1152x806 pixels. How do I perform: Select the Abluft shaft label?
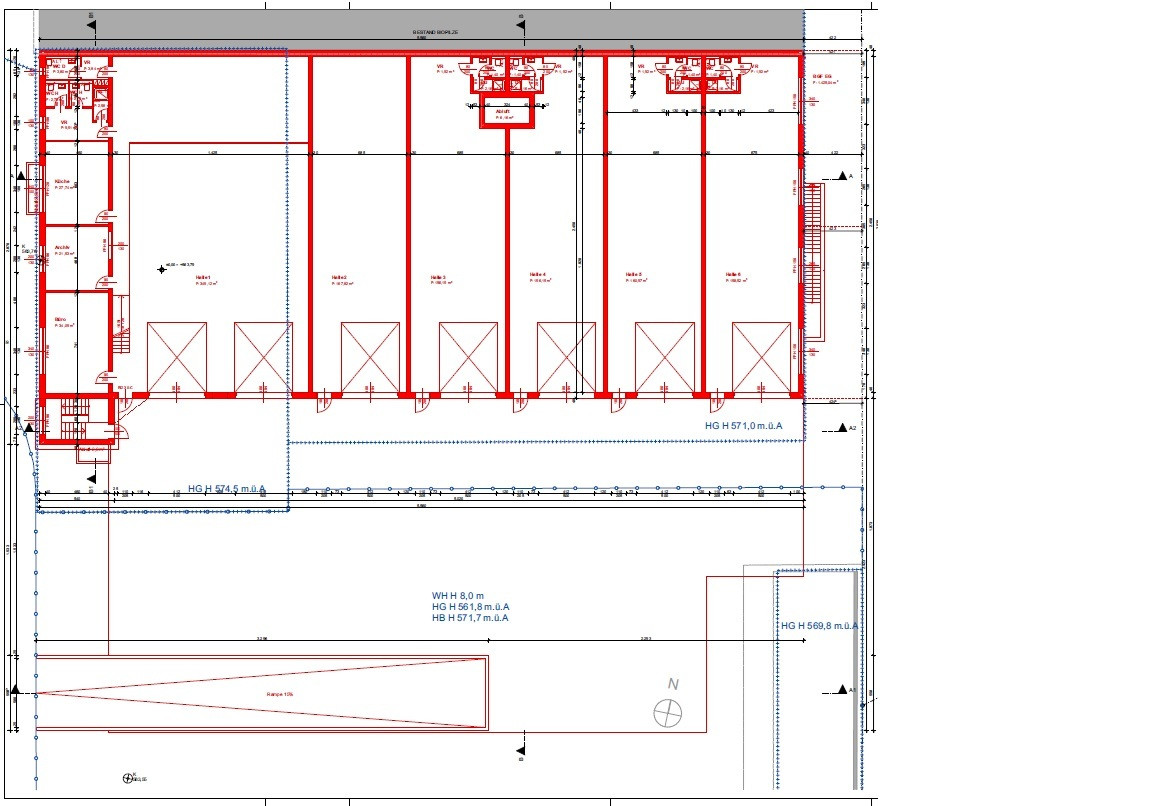point(503,112)
